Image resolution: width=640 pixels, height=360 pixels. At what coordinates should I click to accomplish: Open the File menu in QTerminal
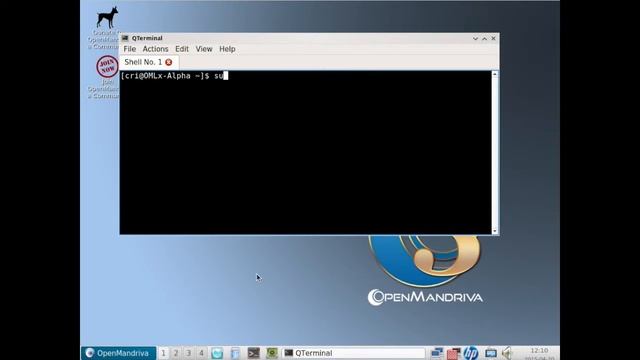[129, 49]
